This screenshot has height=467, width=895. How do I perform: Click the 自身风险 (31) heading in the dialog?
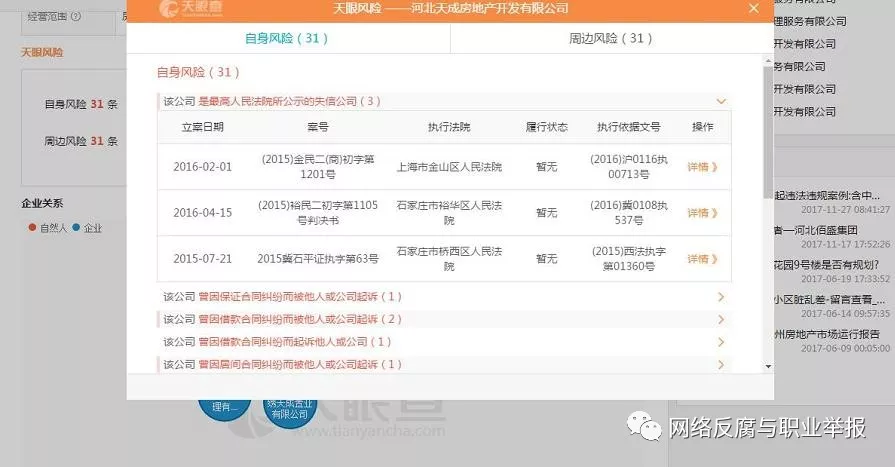coord(198,73)
